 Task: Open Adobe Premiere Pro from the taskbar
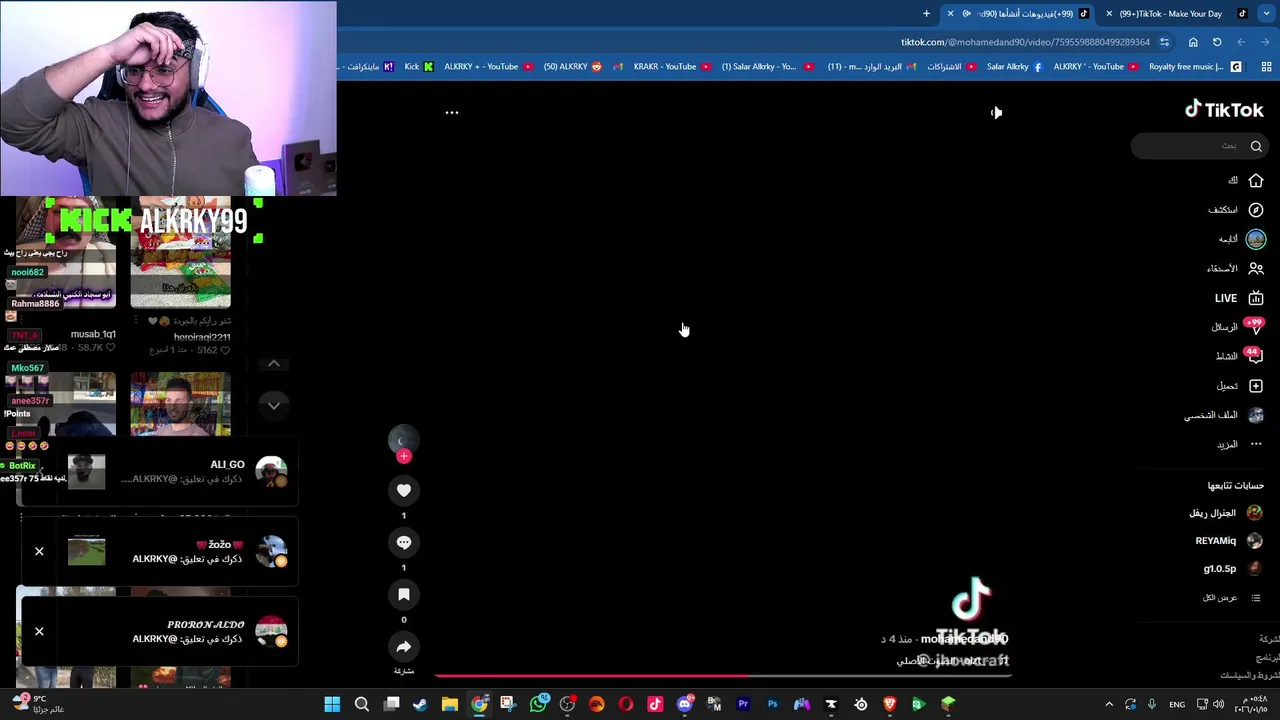(743, 705)
